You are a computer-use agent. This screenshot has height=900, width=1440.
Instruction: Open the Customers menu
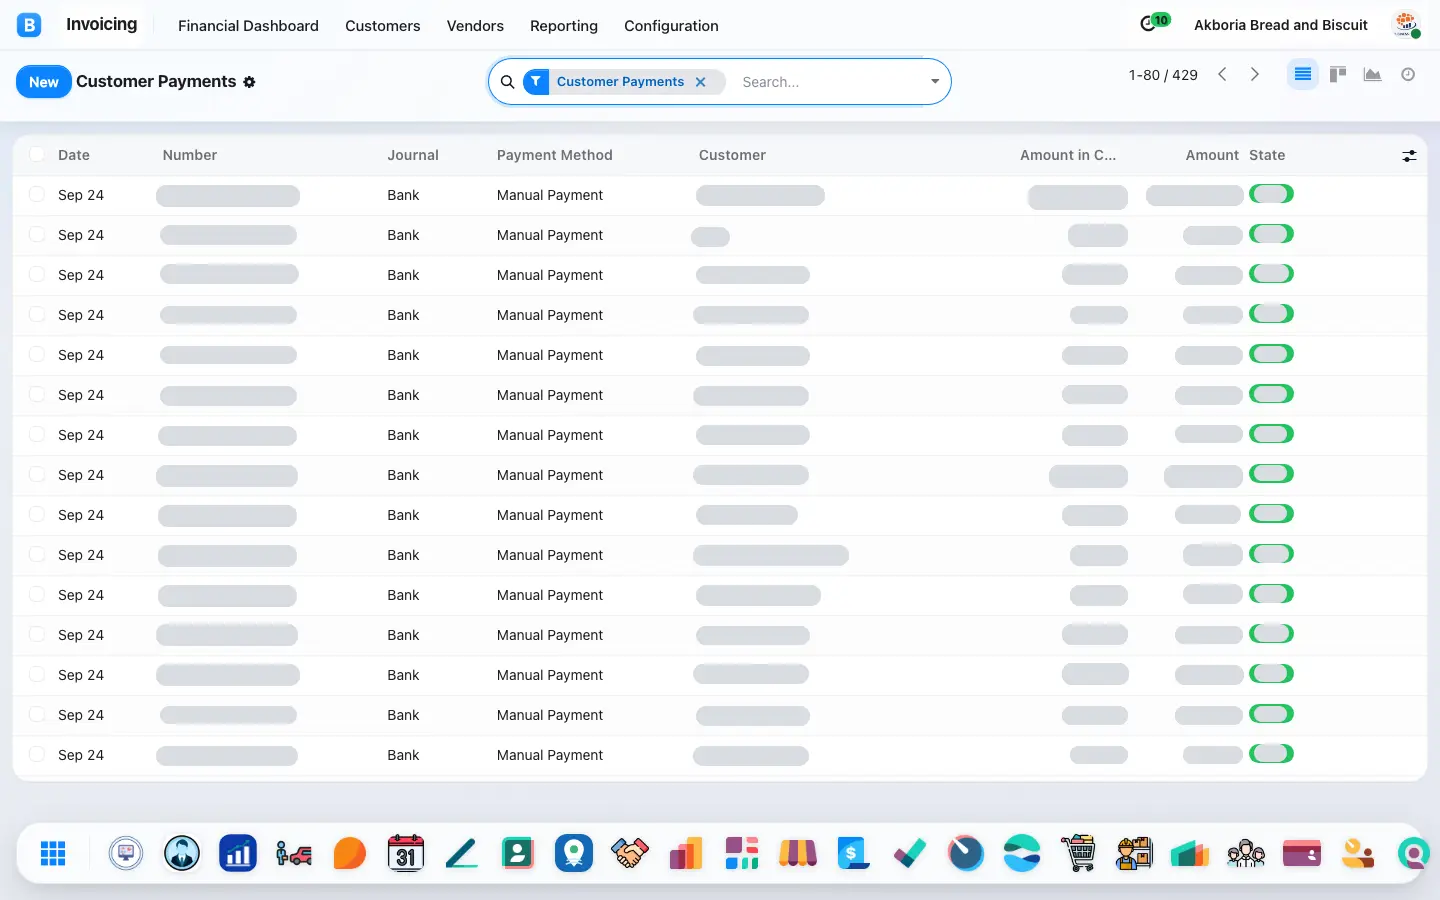point(383,26)
